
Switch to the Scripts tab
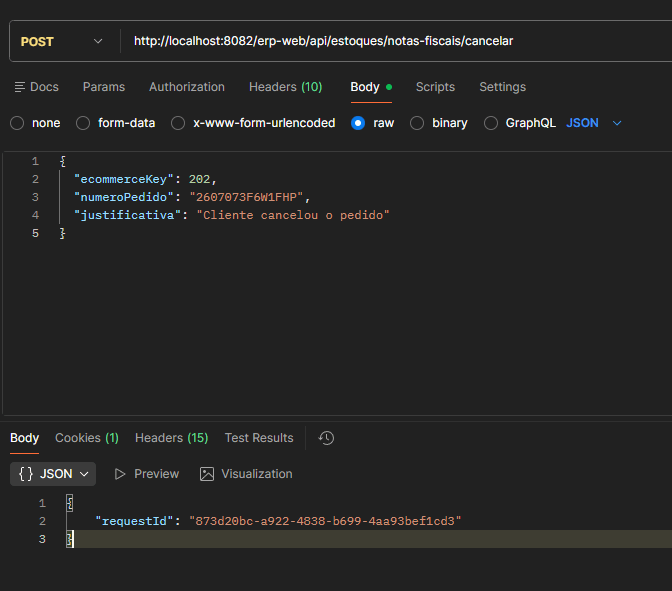pos(435,87)
